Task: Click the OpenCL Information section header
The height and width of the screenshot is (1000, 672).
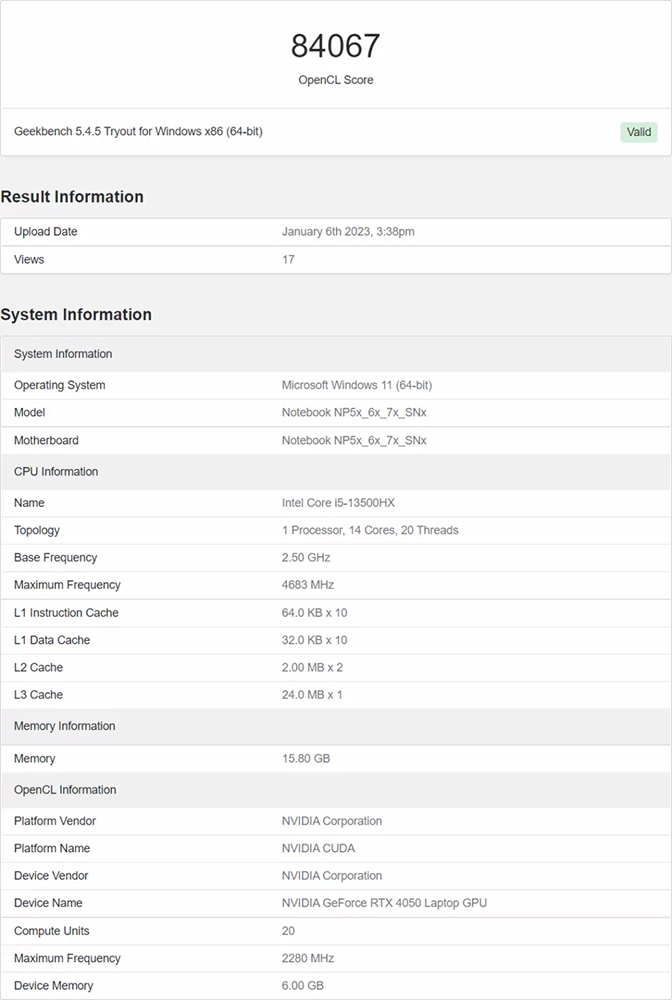Action: tap(65, 790)
